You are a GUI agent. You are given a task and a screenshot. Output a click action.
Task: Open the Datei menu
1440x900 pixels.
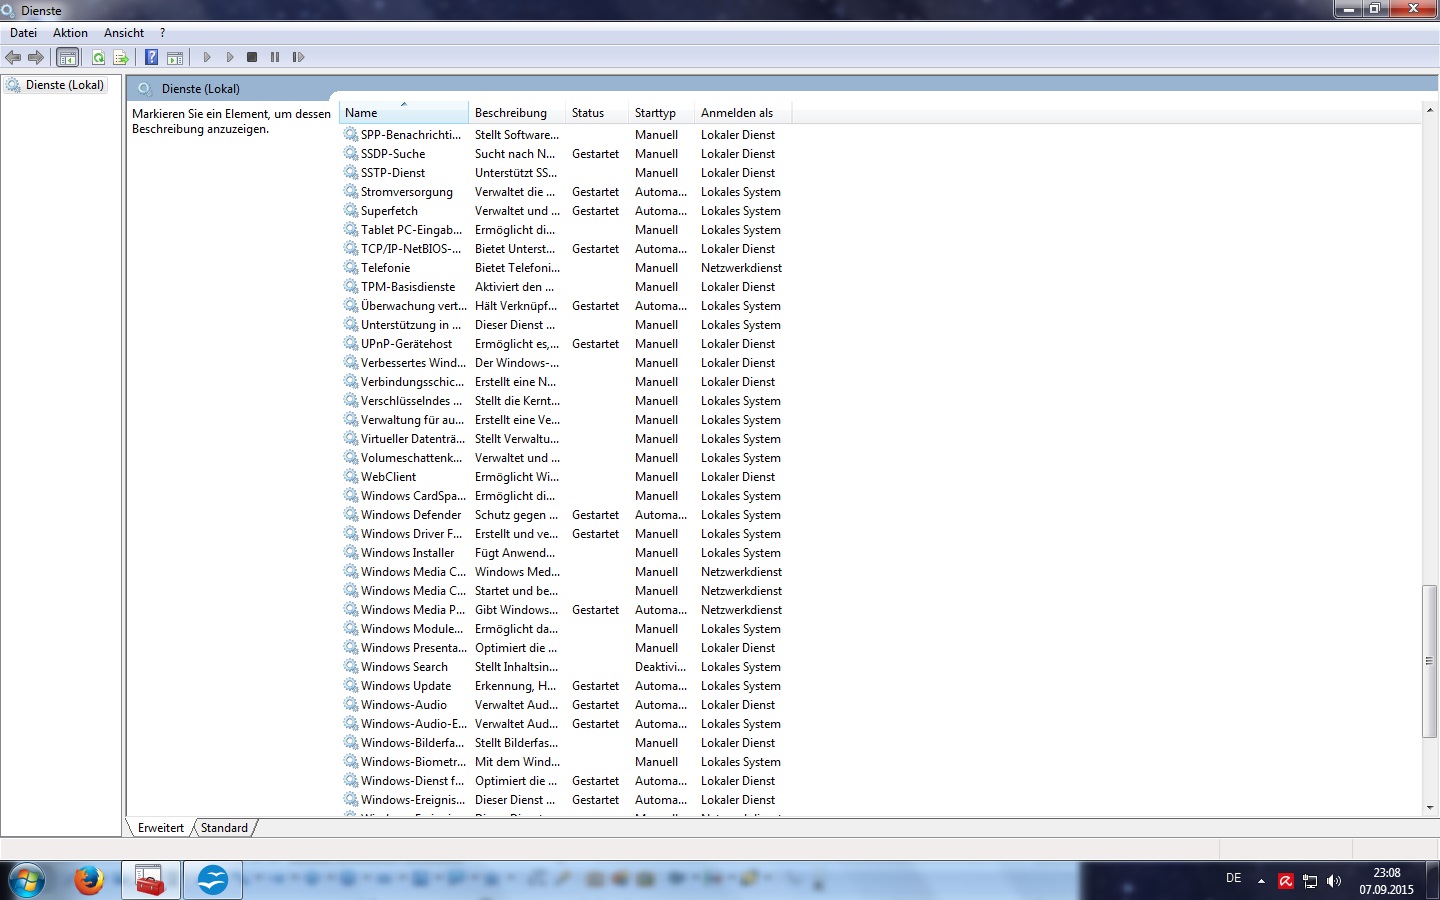click(x=23, y=33)
